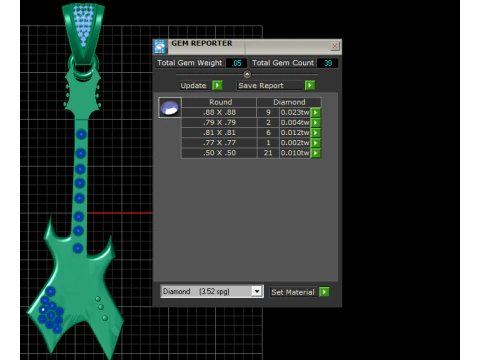Click the 0.012tw weight cell
Image resolution: width=480 pixels, height=360 pixels.
(x=295, y=132)
